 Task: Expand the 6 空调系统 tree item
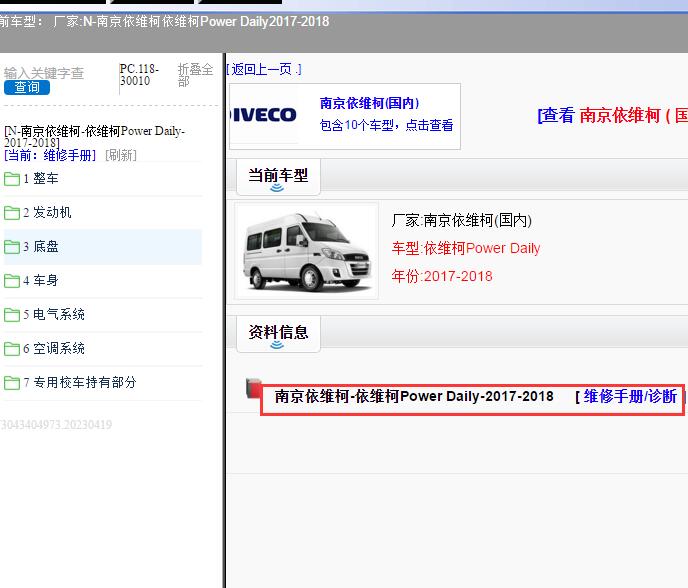(103, 349)
